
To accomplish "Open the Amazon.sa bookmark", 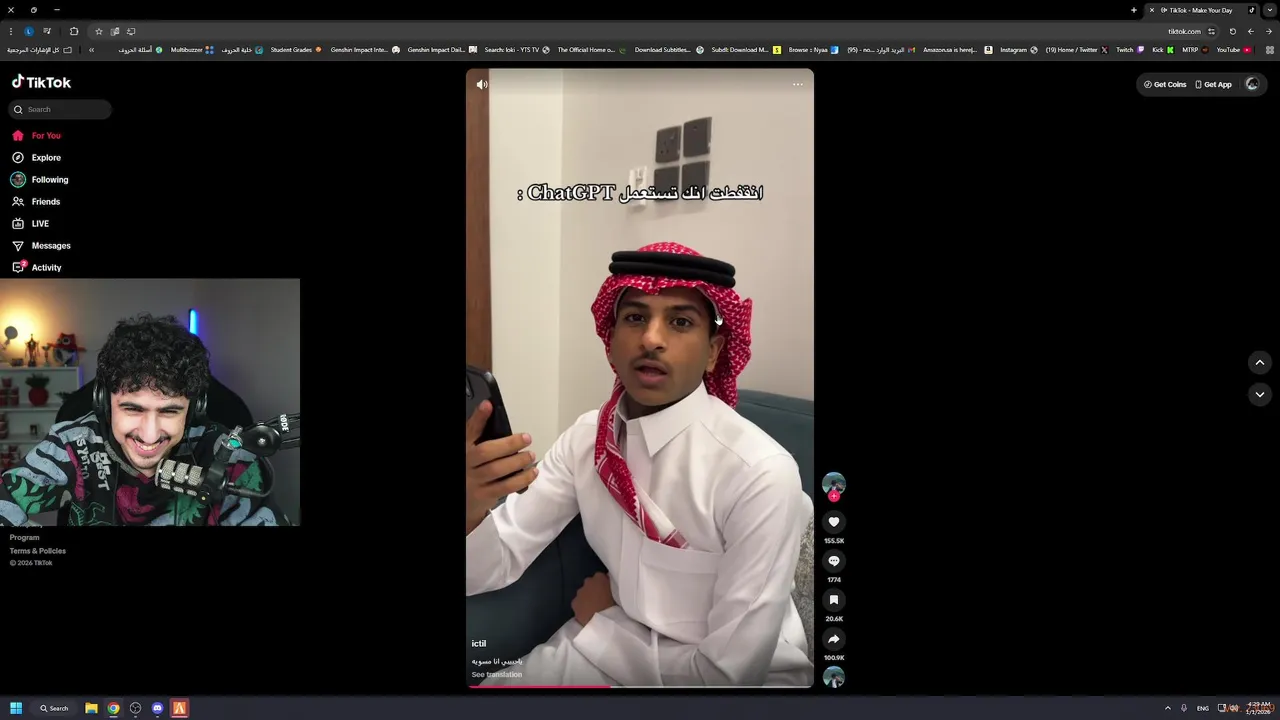I will 957,50.
